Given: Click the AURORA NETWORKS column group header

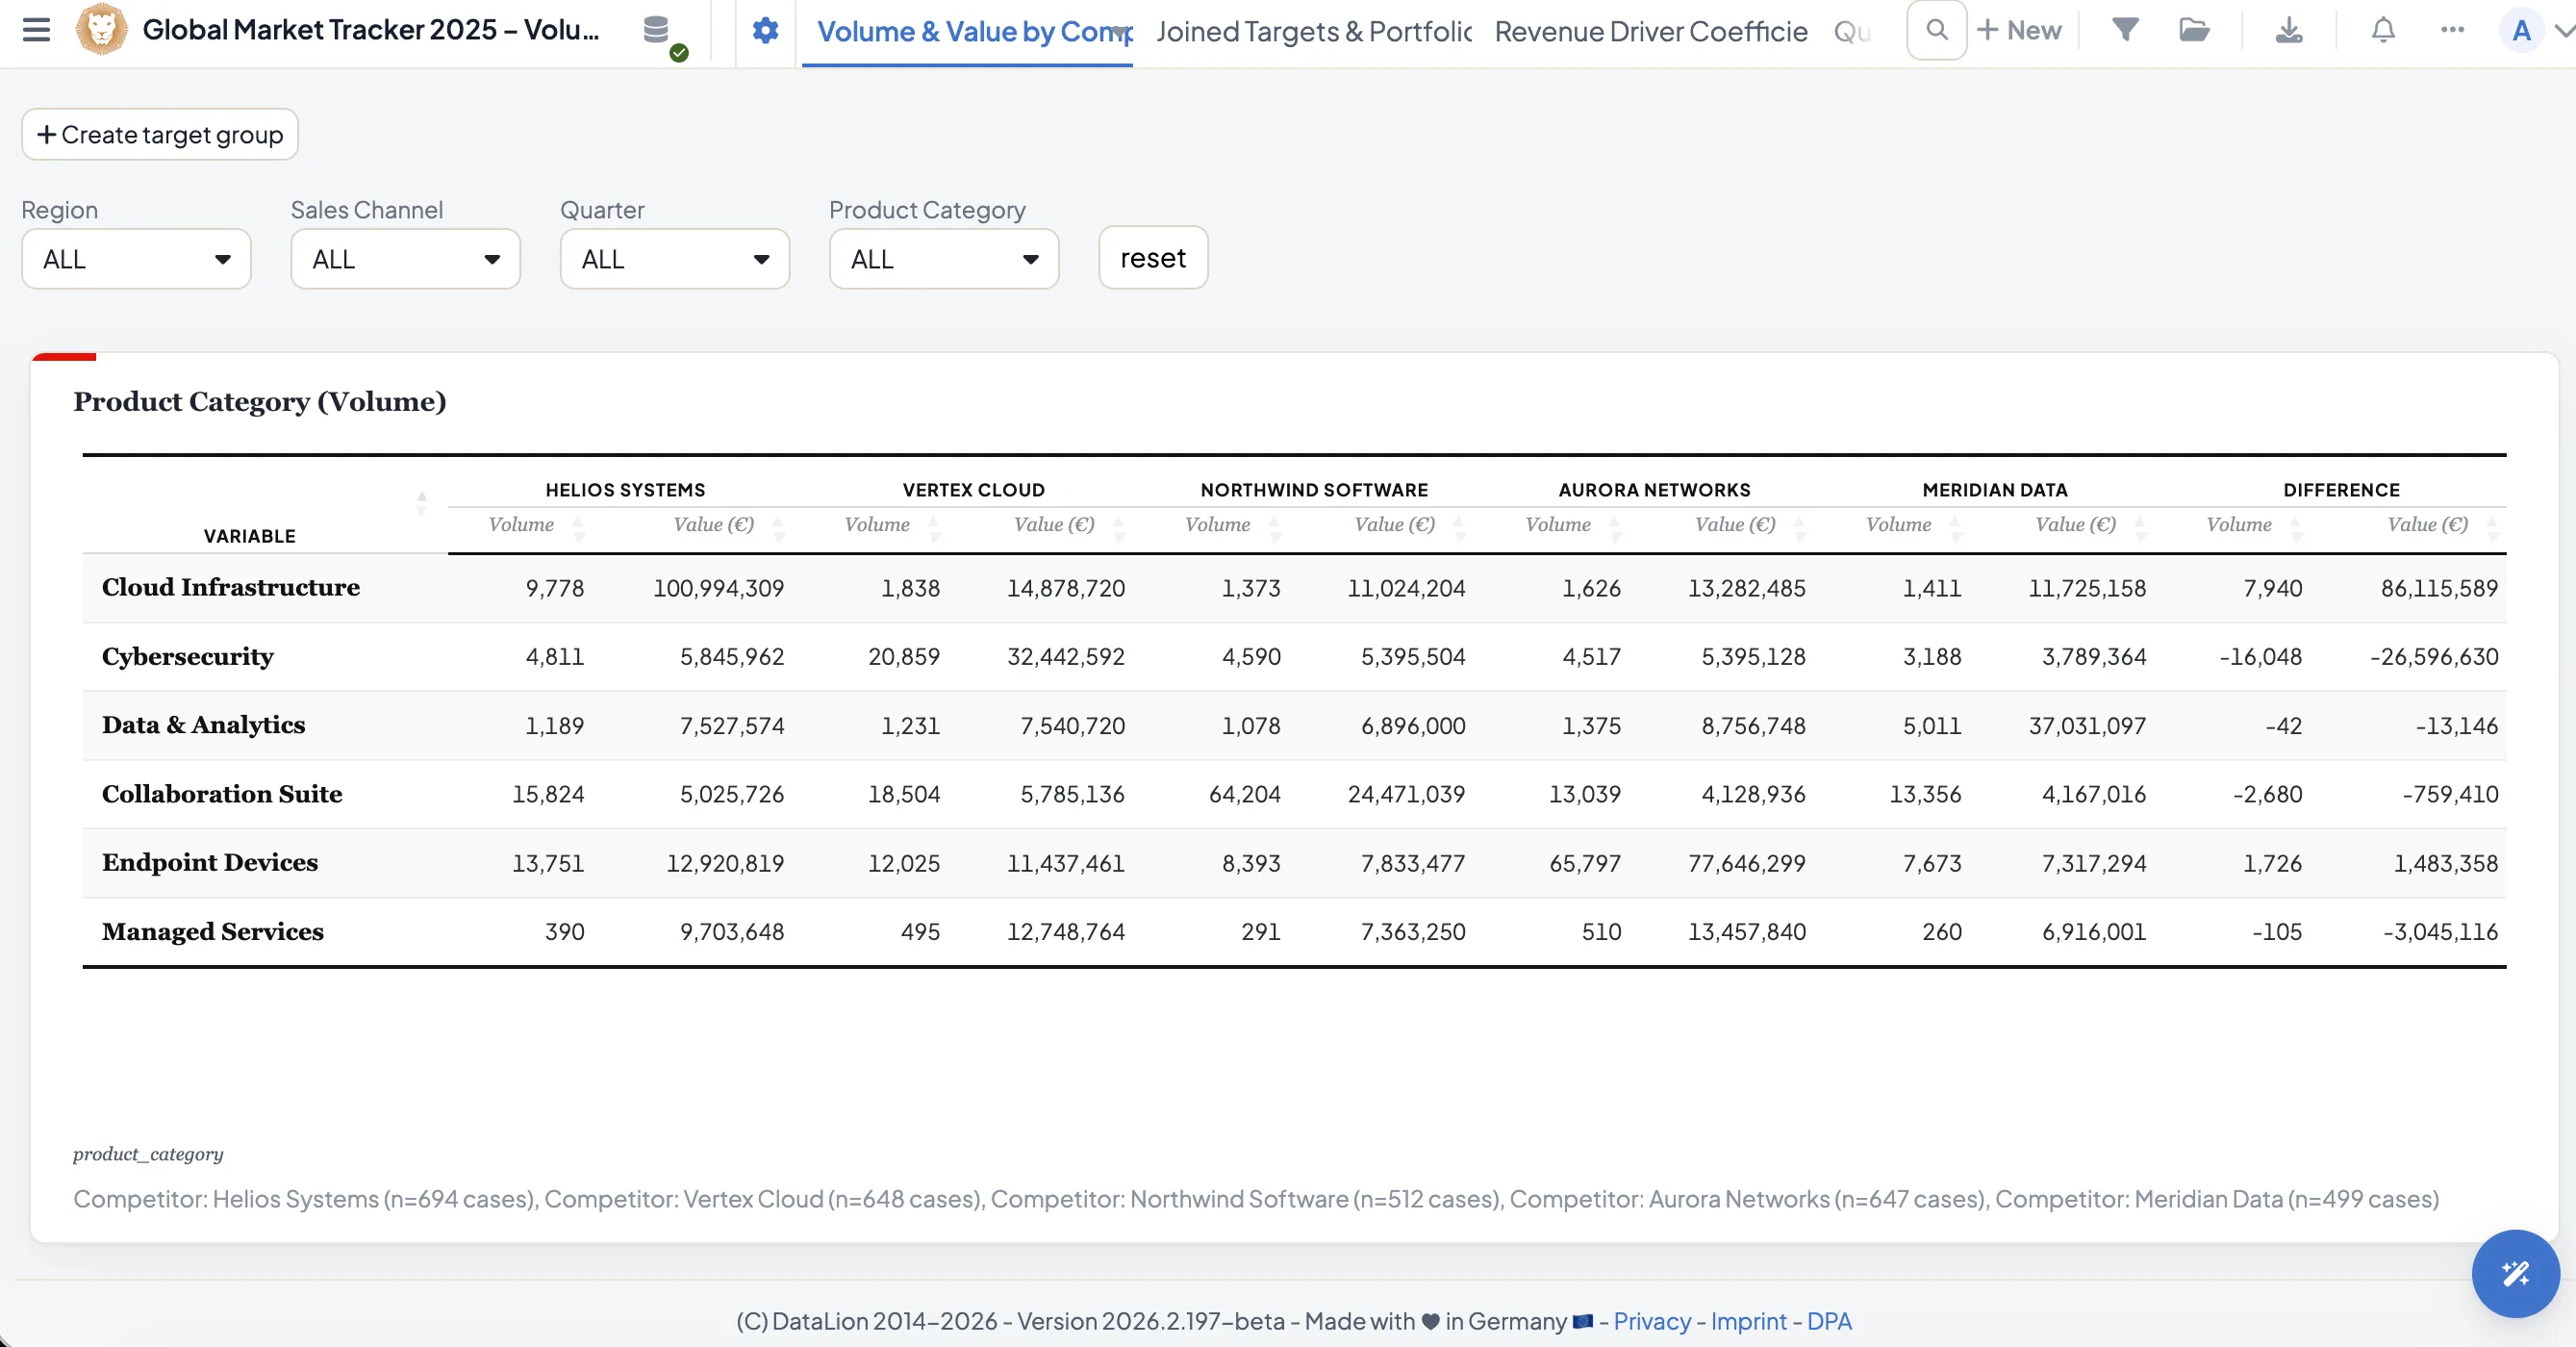Looking at the screenshot, I should (1654, 490).
